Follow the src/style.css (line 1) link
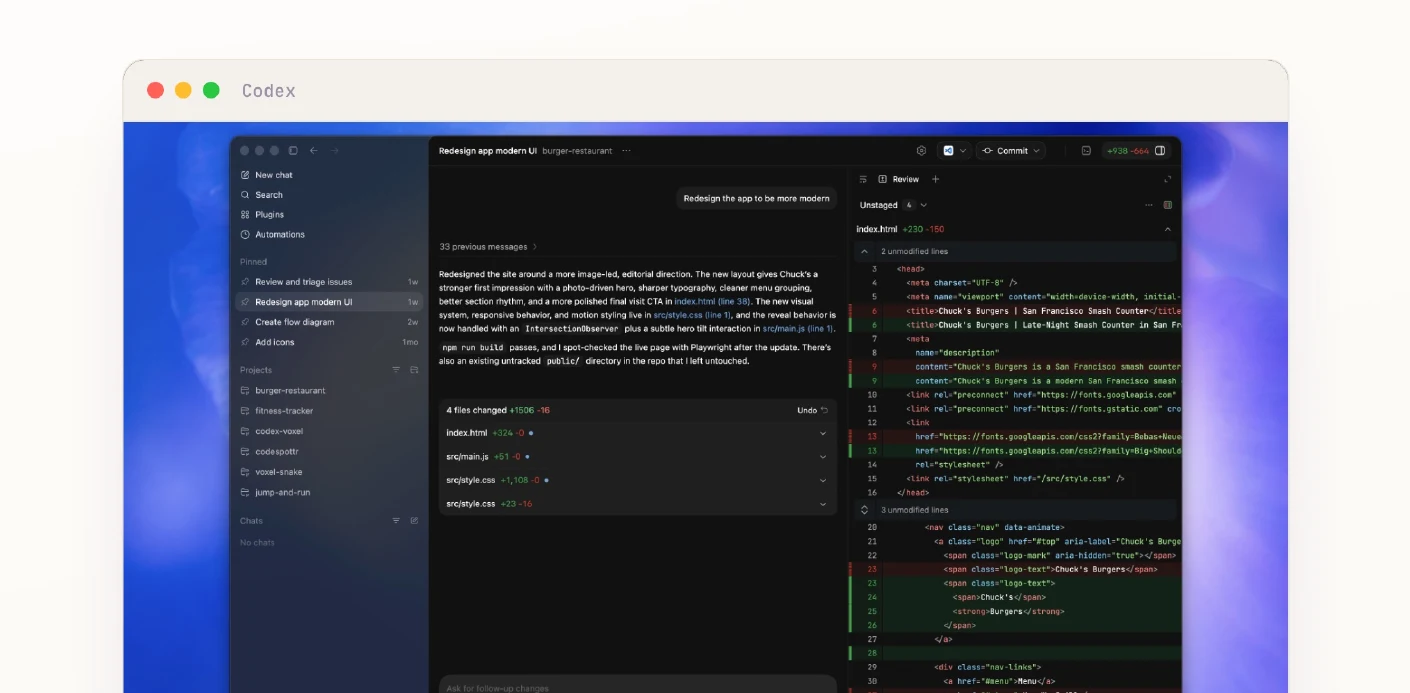The image size is (1410, 693). click(693, 315)
